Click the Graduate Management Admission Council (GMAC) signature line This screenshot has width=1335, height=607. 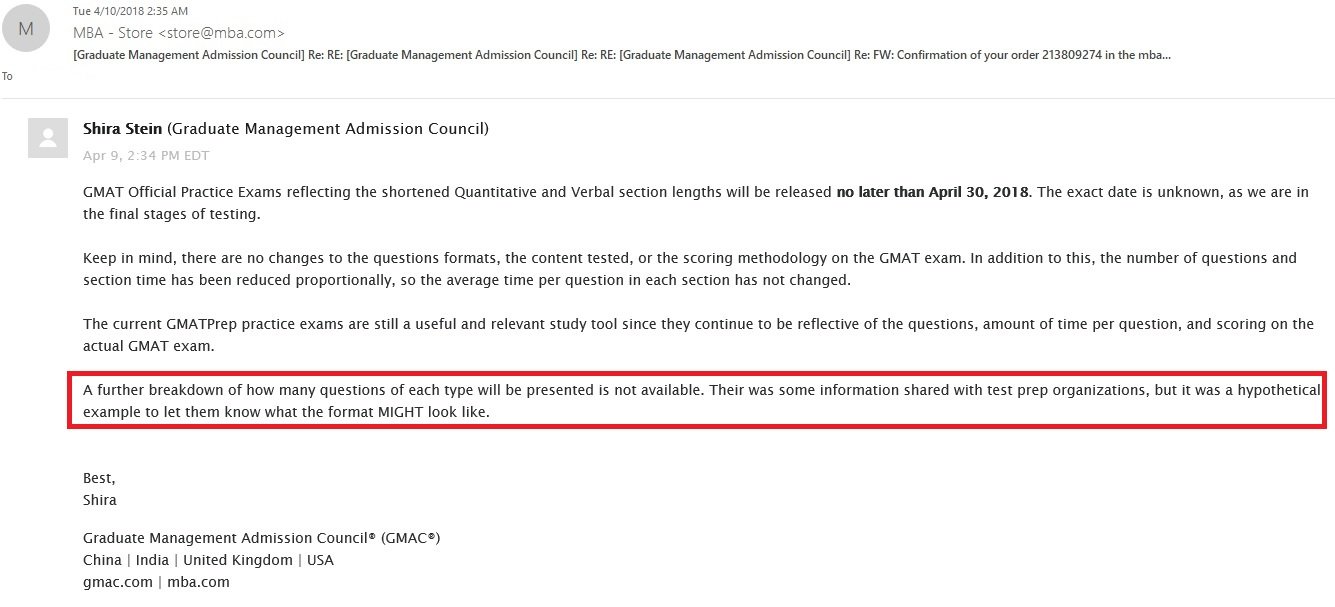(x=261, y=538)
